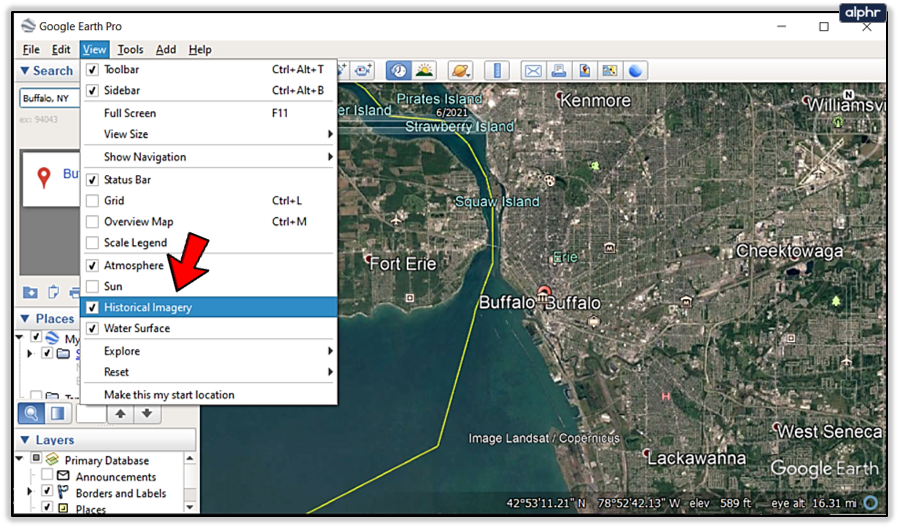Collapse the Primary Database tree node
The height and width of the screenshot is (528, 899).
pyautogui.click(x=19, y=459)
